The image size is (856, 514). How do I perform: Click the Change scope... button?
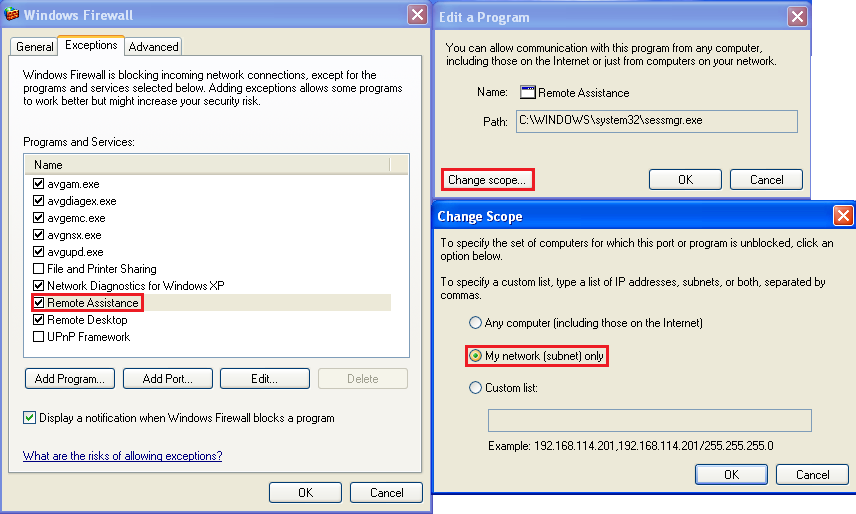pos(487,180)
